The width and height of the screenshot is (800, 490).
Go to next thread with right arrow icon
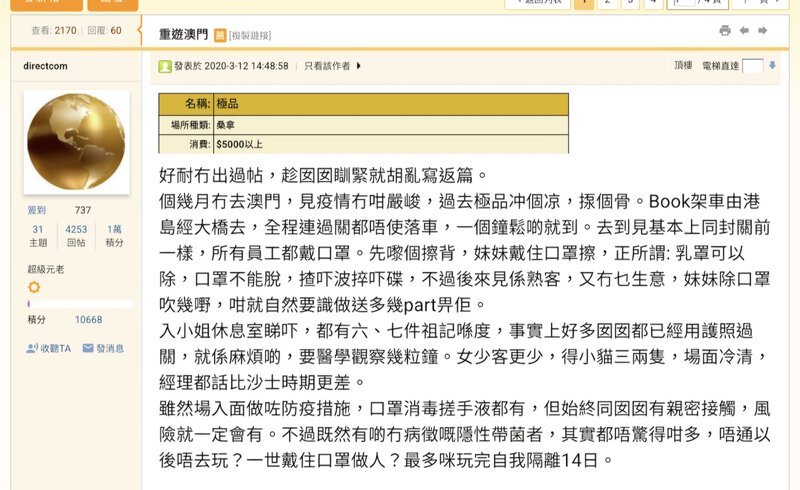[763, 31]
